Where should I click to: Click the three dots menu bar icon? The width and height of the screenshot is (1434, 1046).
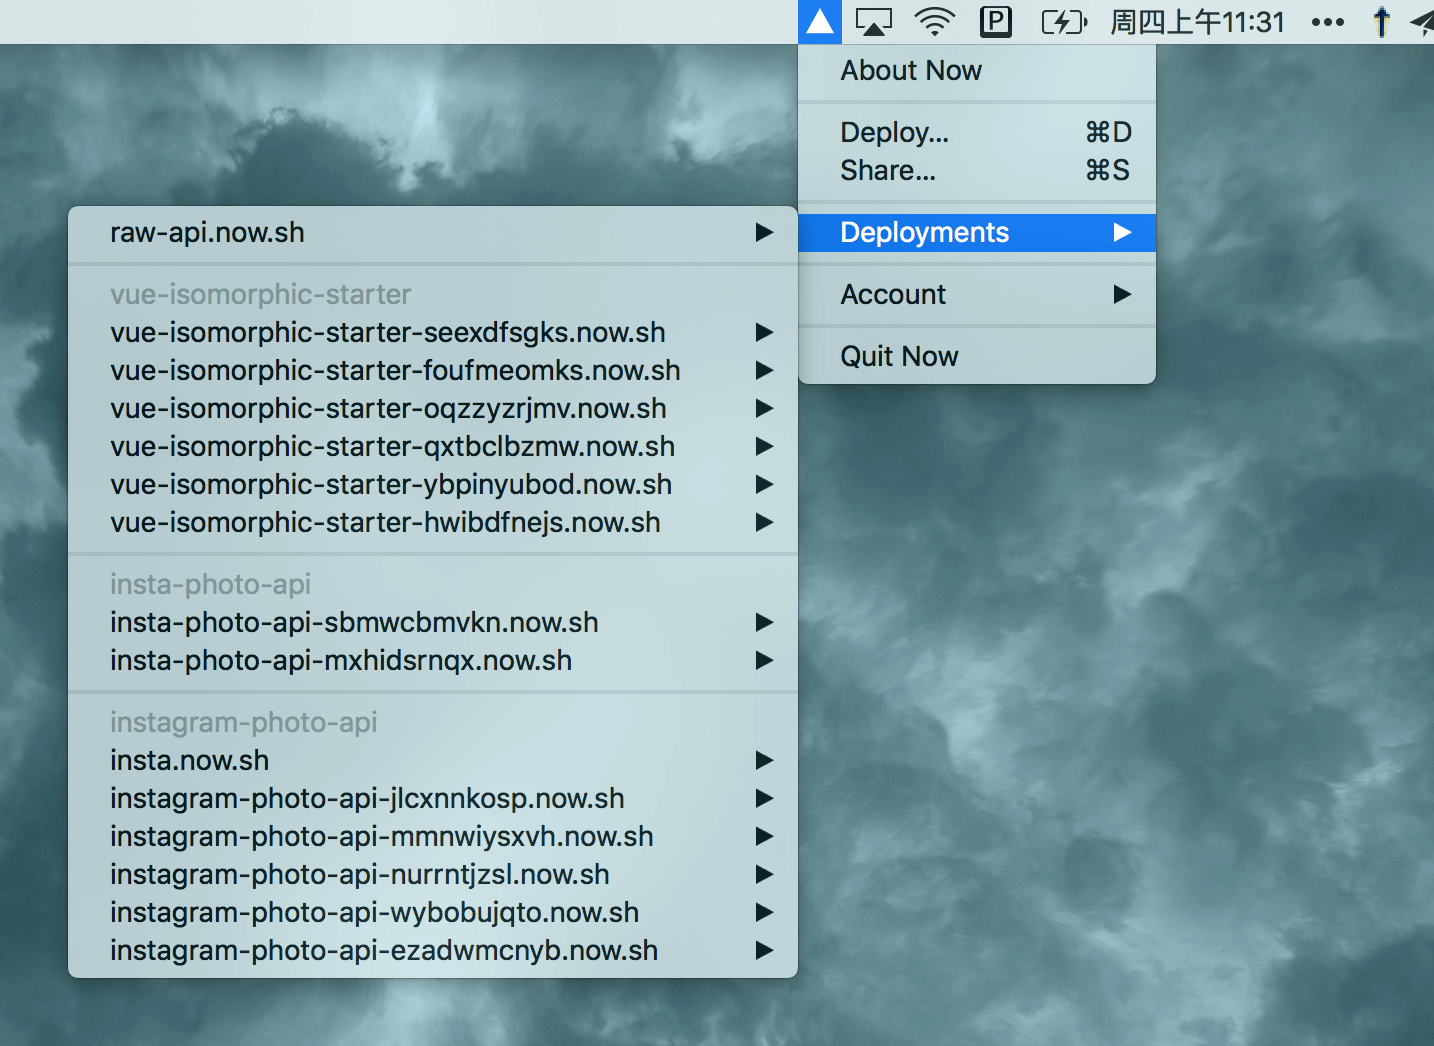click(x=1328, y=22)
